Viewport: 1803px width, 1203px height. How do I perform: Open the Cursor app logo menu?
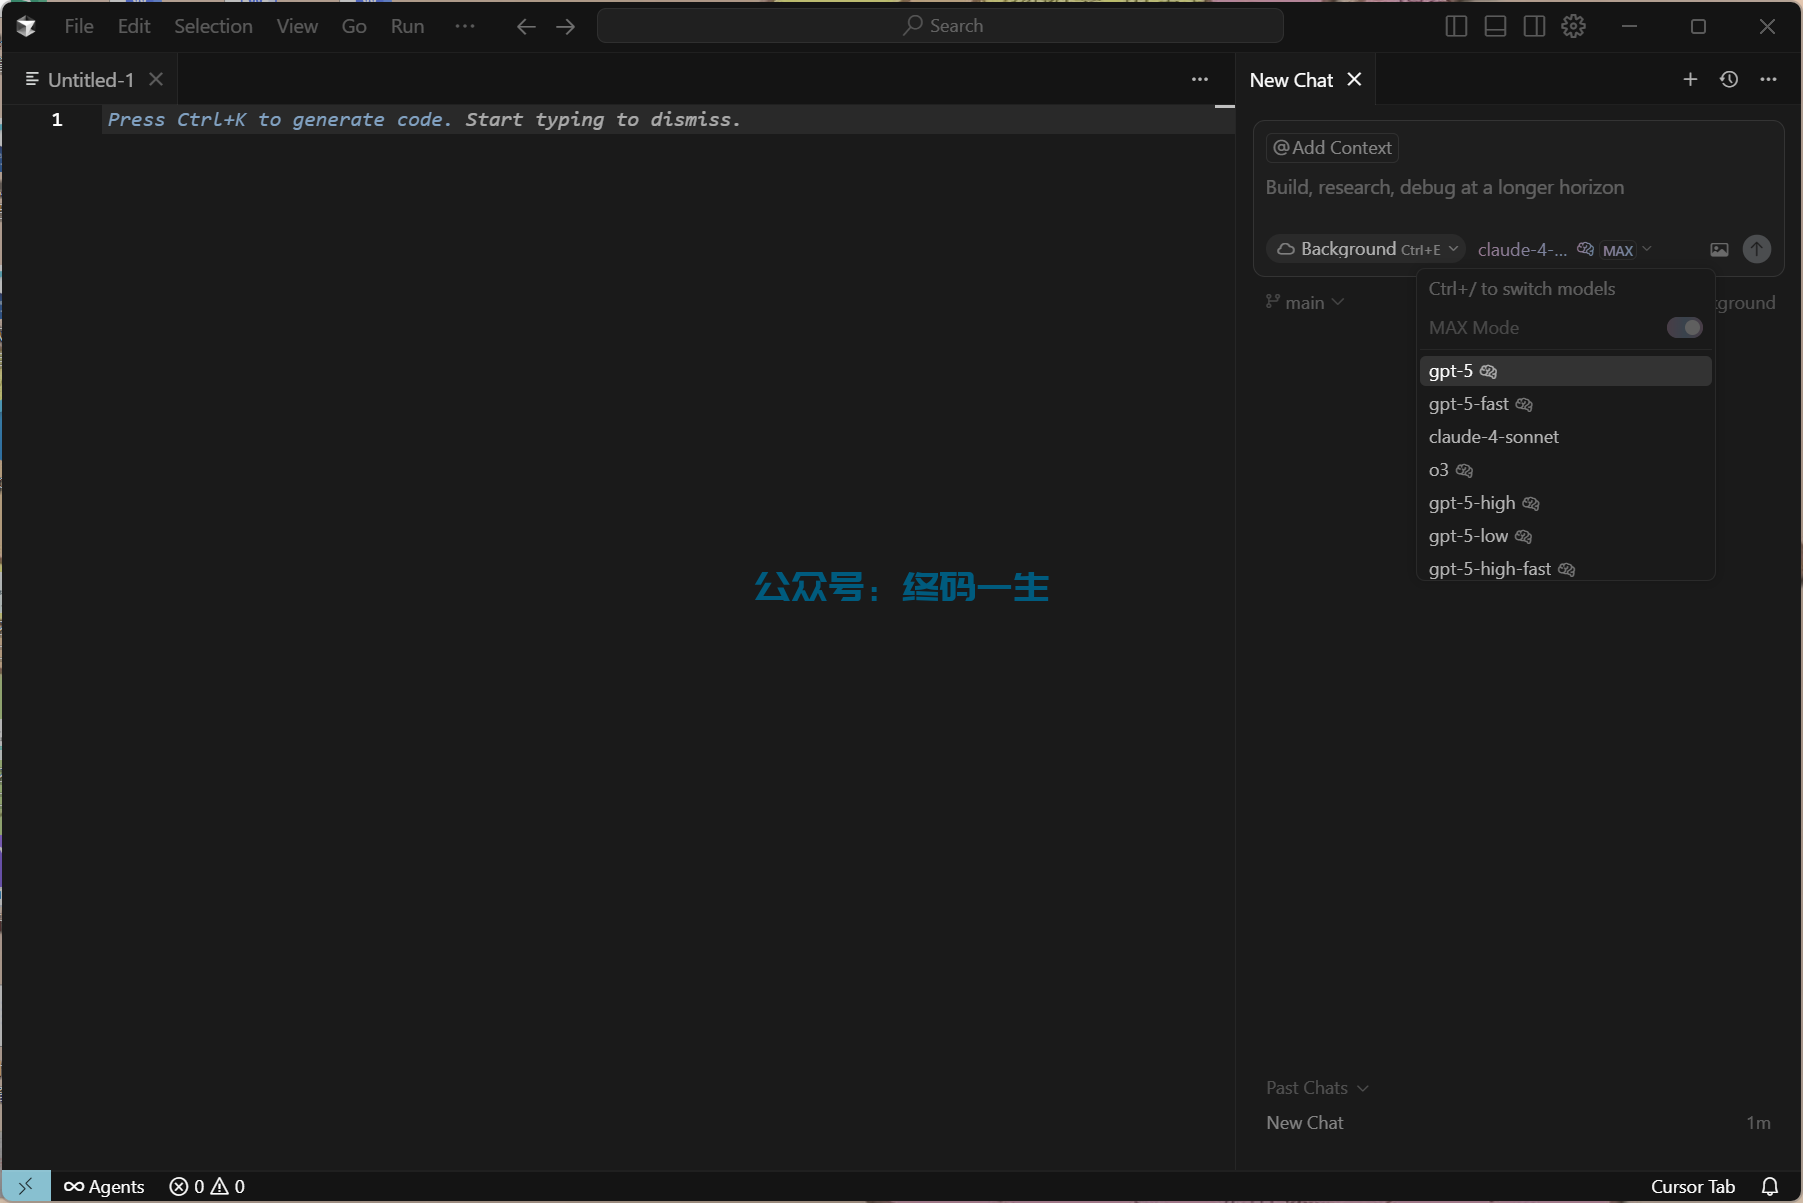pos(27,27)
